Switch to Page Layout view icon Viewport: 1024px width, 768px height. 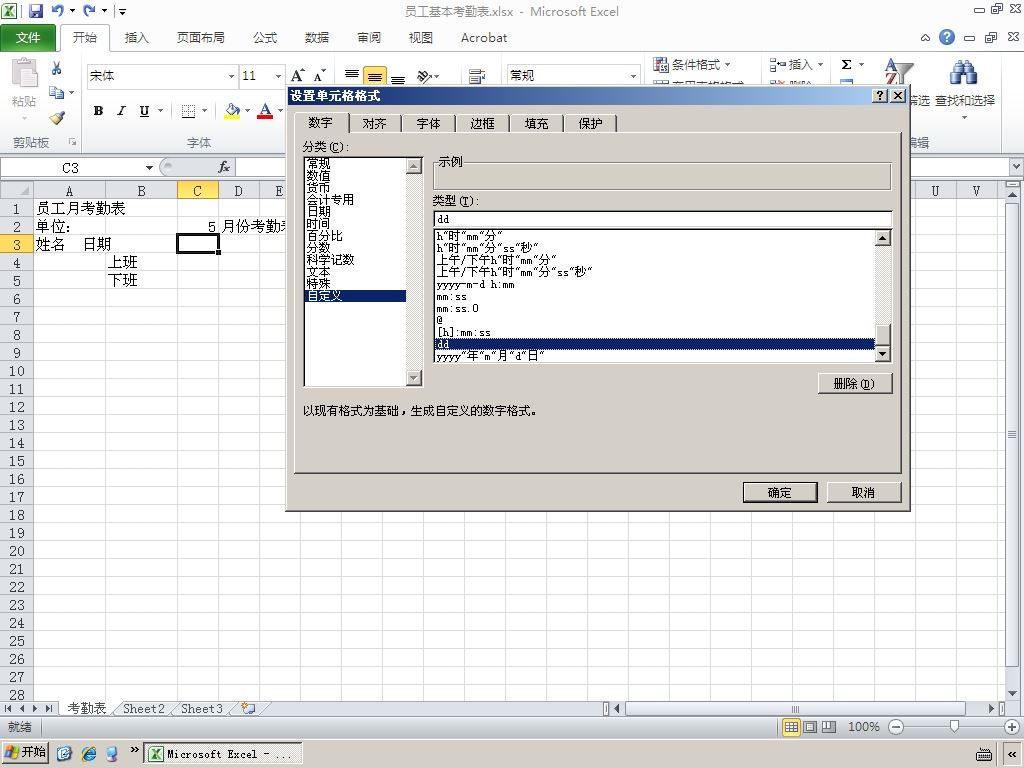tap(810, 727)
